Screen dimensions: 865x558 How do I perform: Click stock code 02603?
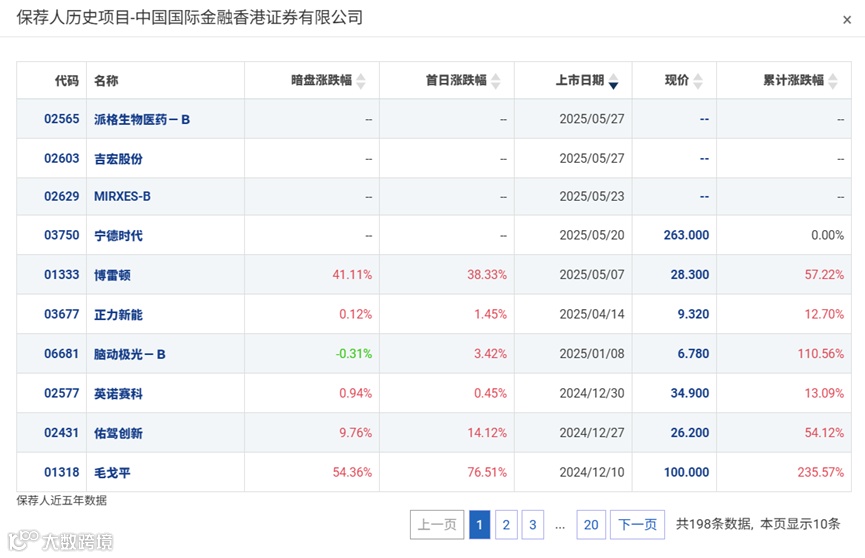click(62, 158)
